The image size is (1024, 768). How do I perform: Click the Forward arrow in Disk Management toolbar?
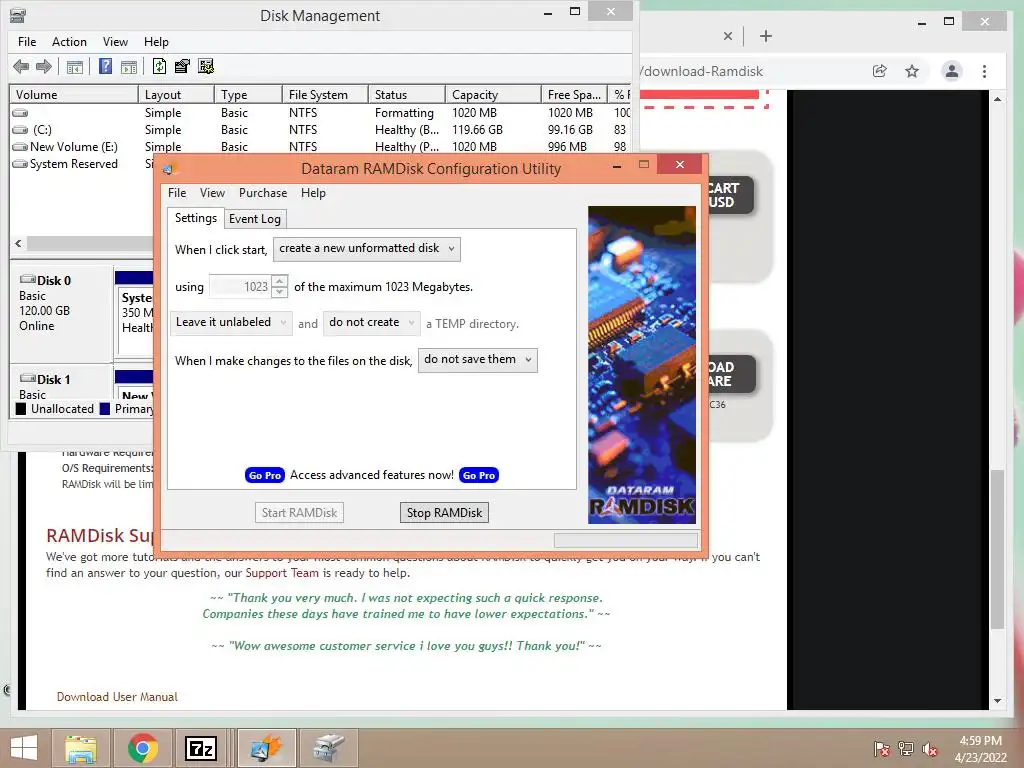(44, 66)
